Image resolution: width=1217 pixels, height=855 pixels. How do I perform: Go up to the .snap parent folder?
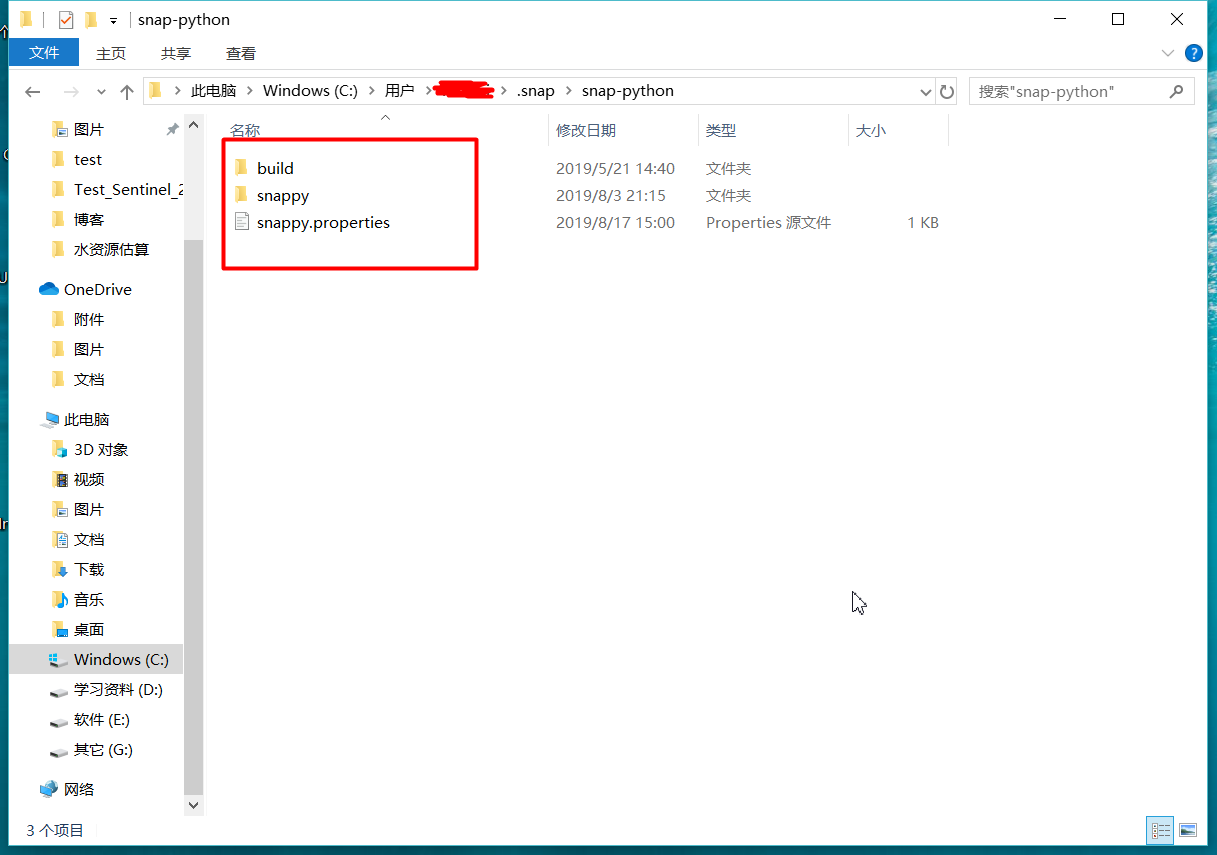(x=125, y=90)
